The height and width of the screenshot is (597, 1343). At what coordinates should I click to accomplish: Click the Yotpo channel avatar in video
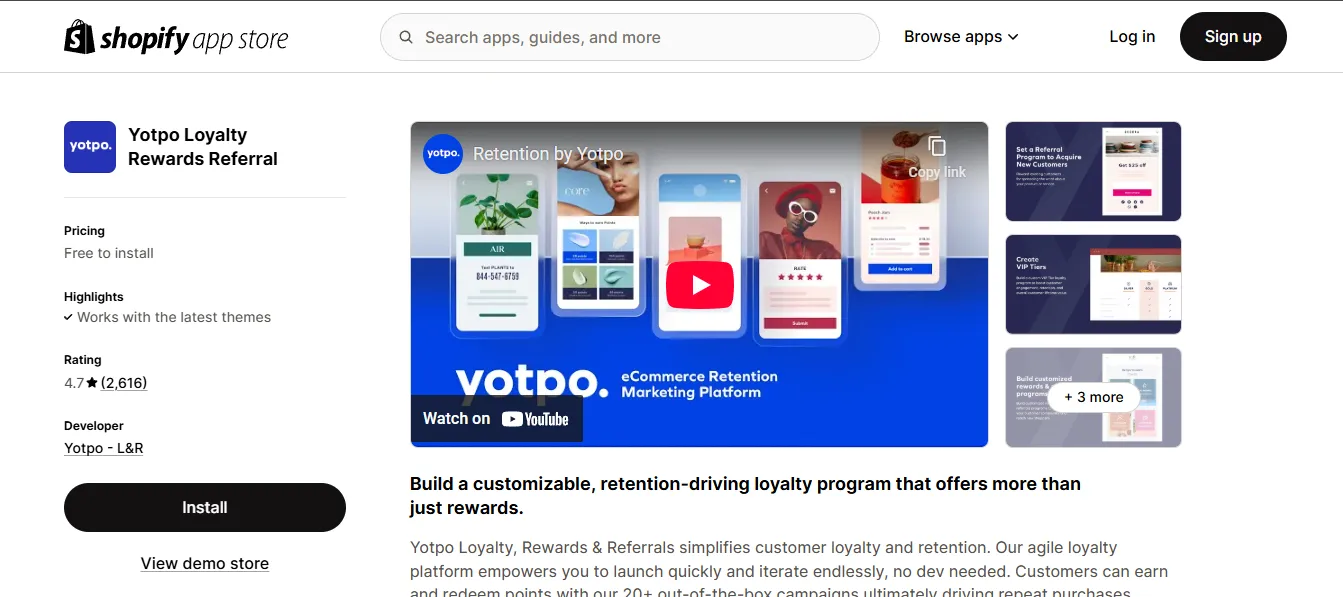[443, 154]
